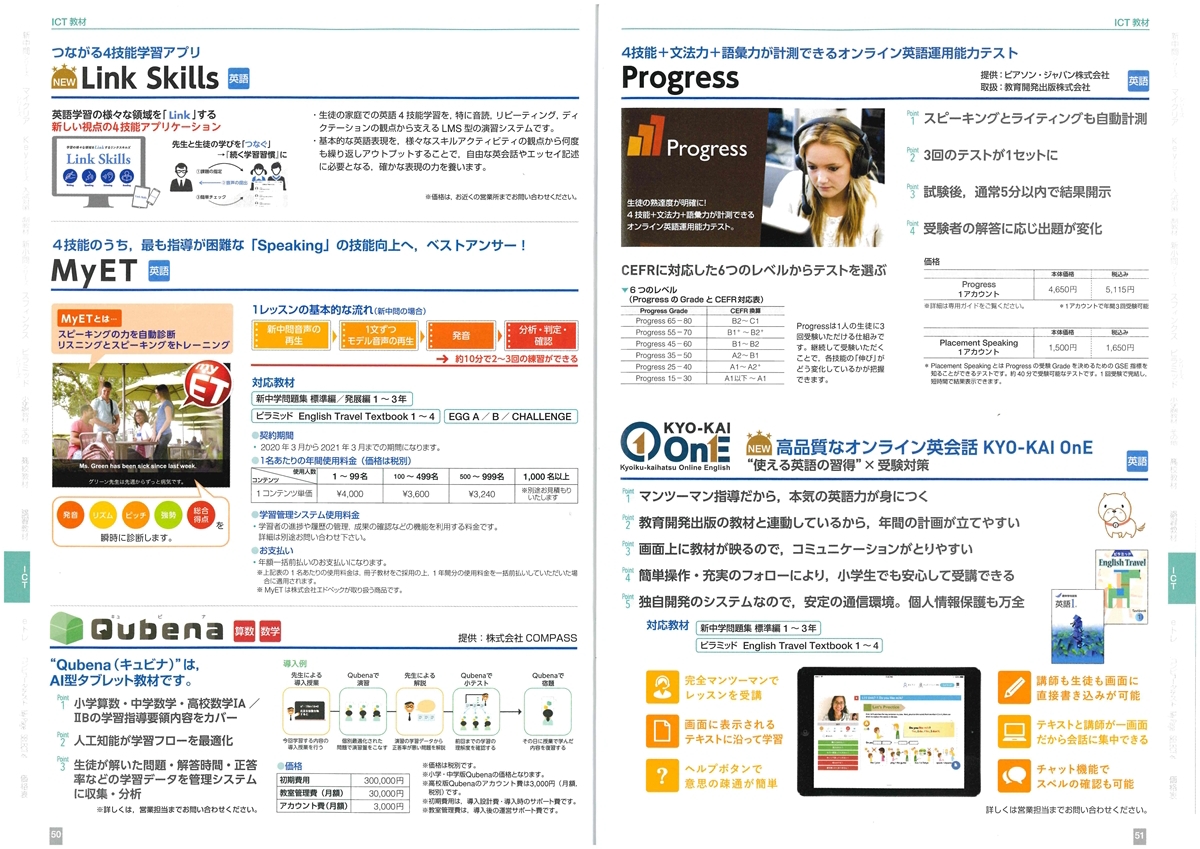Image resolution: width=1200 pixels, height=849 pixels.
Task: Select the KYO-KAI ピラミッド English Travel Textbook box
Action: click(x=790, y=645)
